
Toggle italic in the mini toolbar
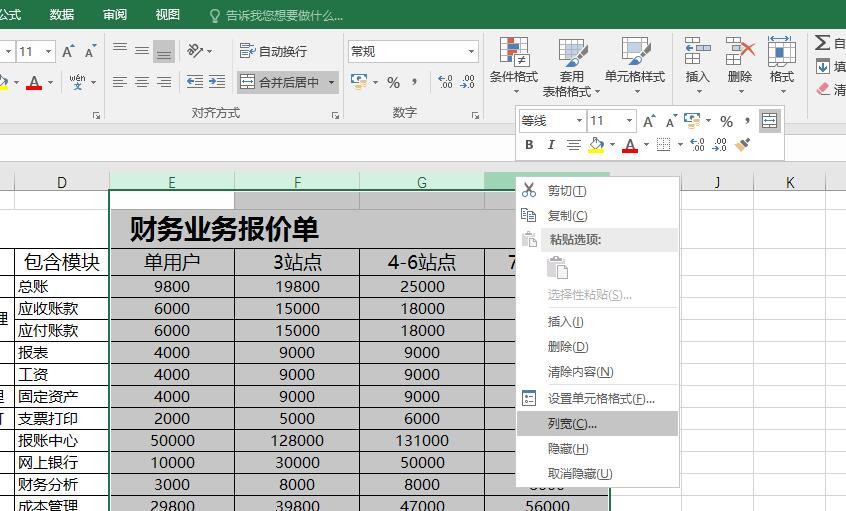pos(551,145)
